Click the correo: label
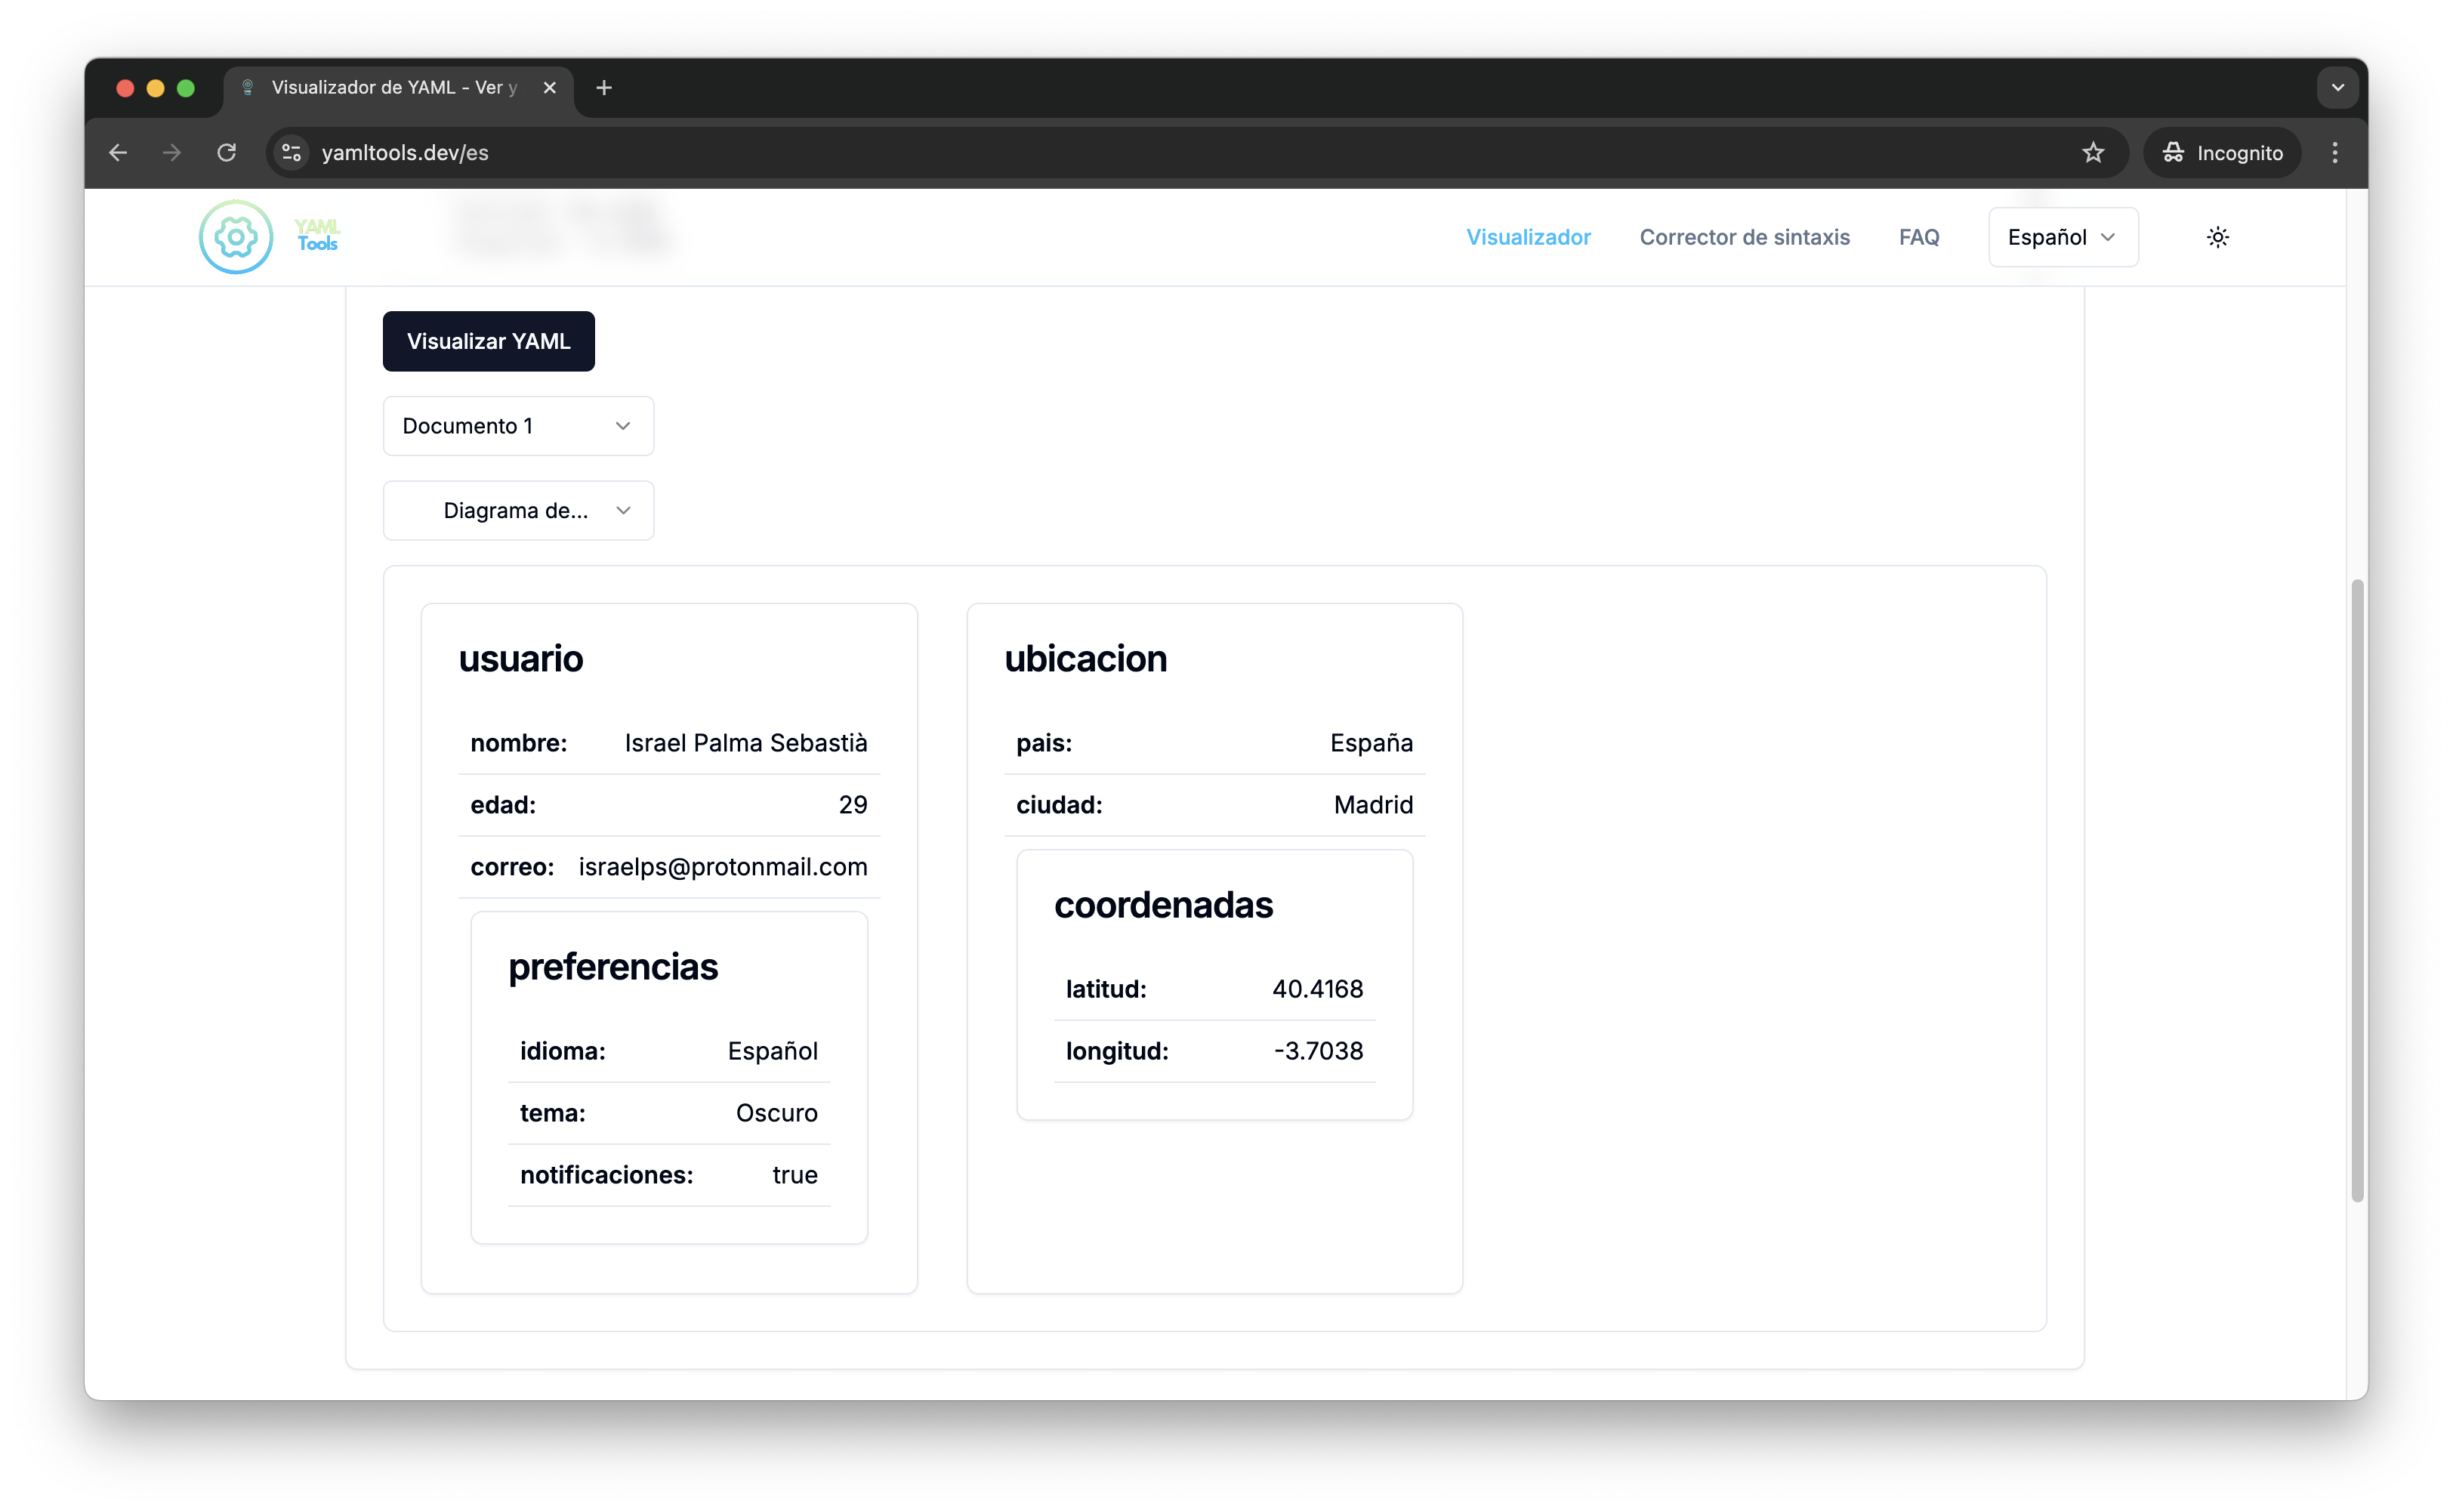Viewport: 2453px width, 1512px height. (x=512, y=867)
